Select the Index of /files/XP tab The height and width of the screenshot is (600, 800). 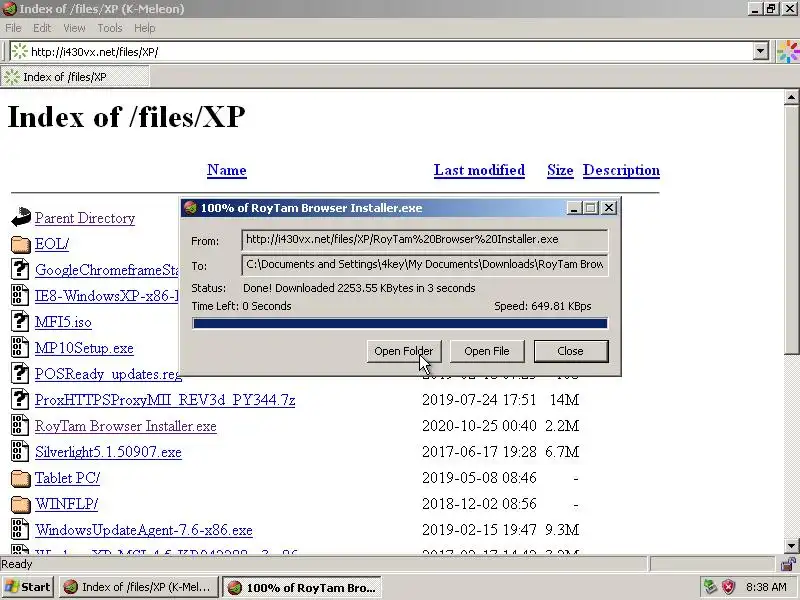pyautogui.click(x=75, y=77)
